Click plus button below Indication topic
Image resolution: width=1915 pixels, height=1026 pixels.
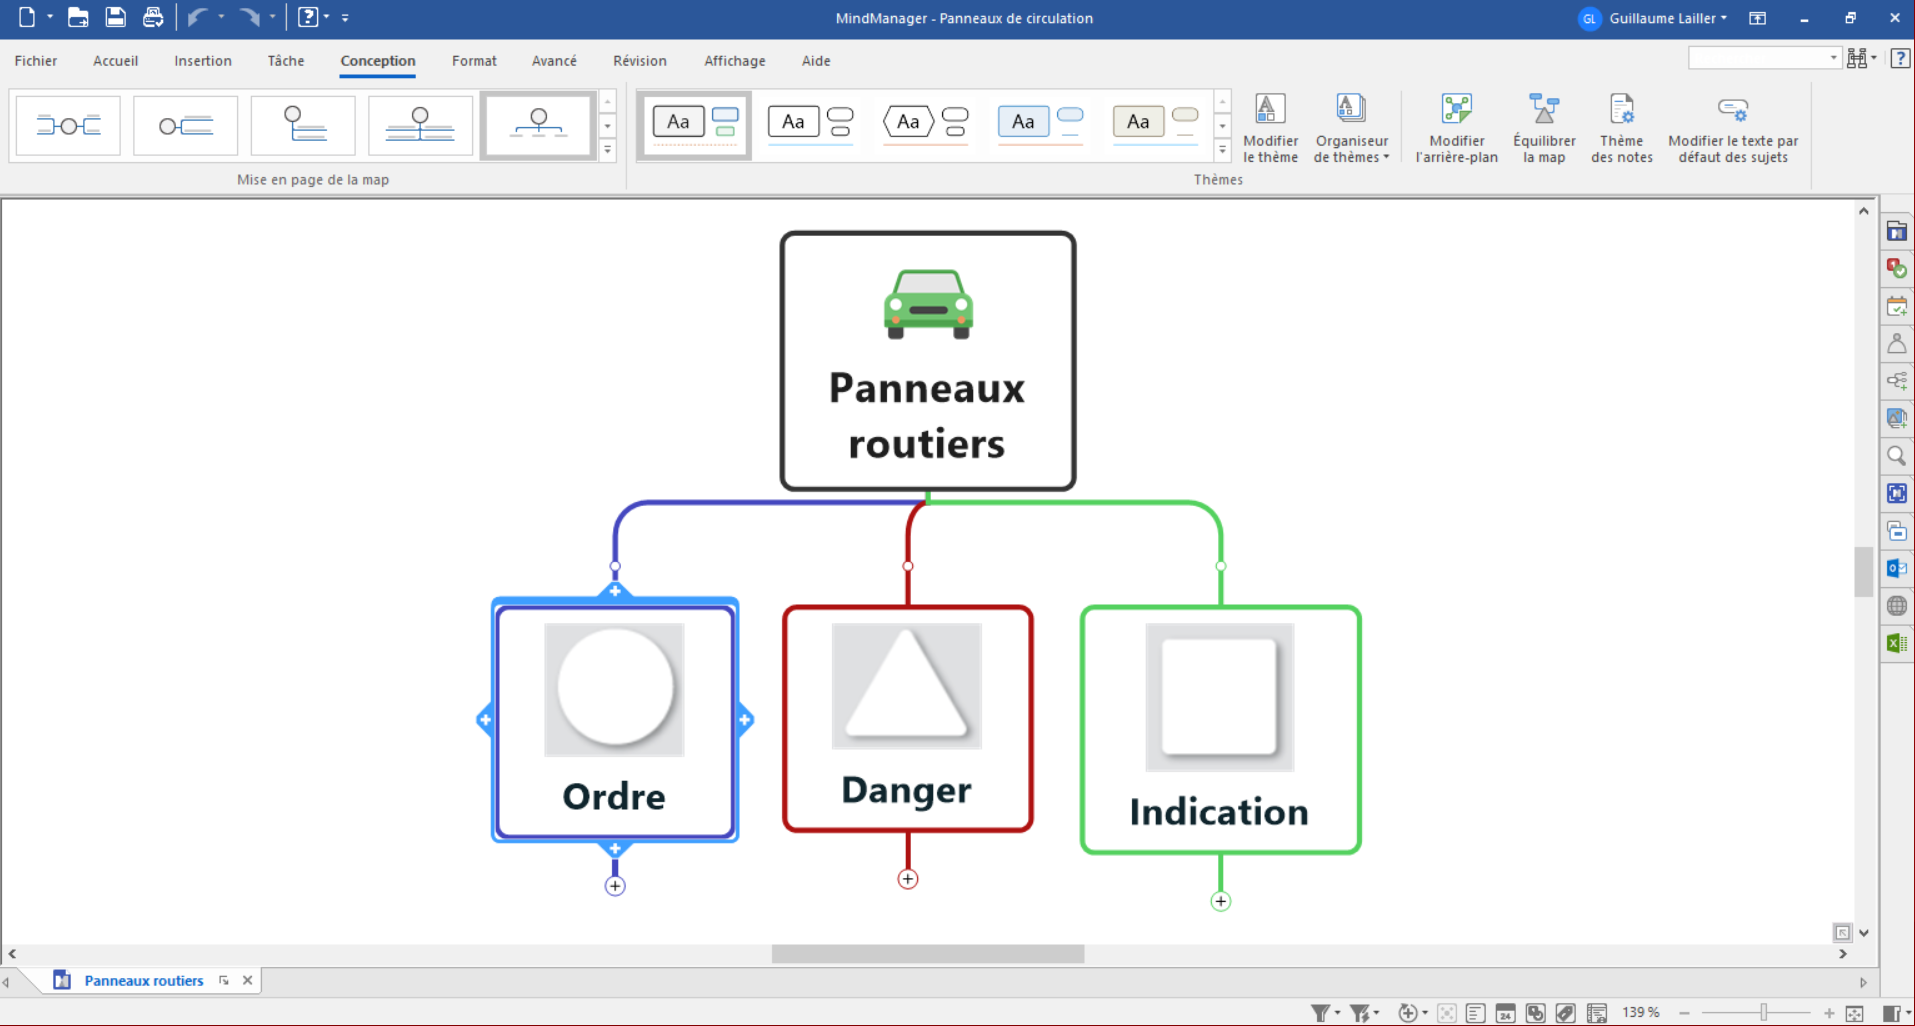1220,901
